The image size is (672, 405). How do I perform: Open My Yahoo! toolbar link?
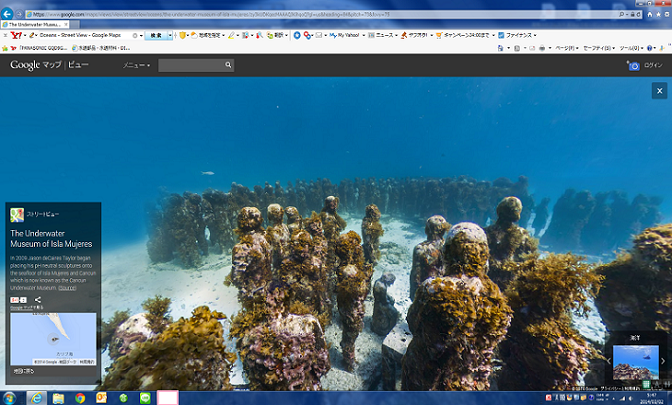coord(345,35)
